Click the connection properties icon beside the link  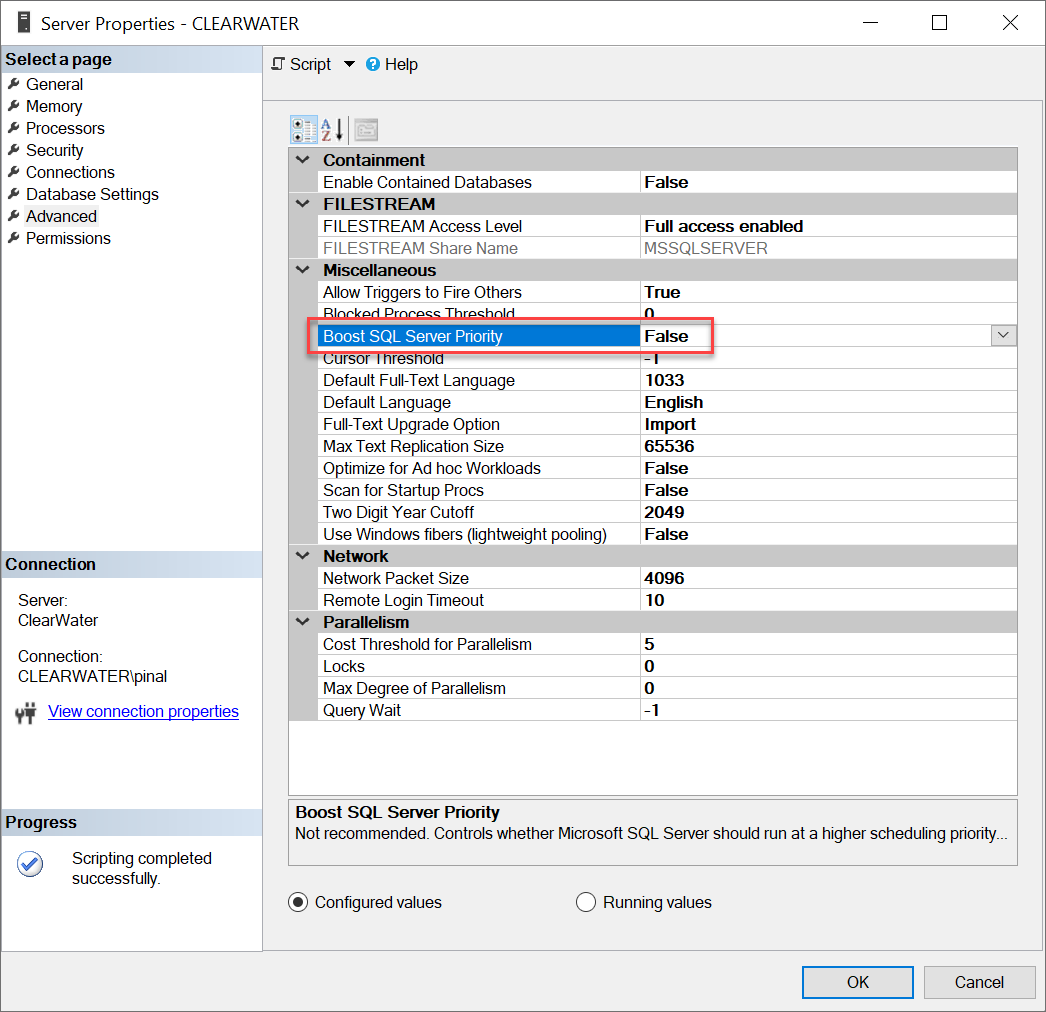(25, 712)
